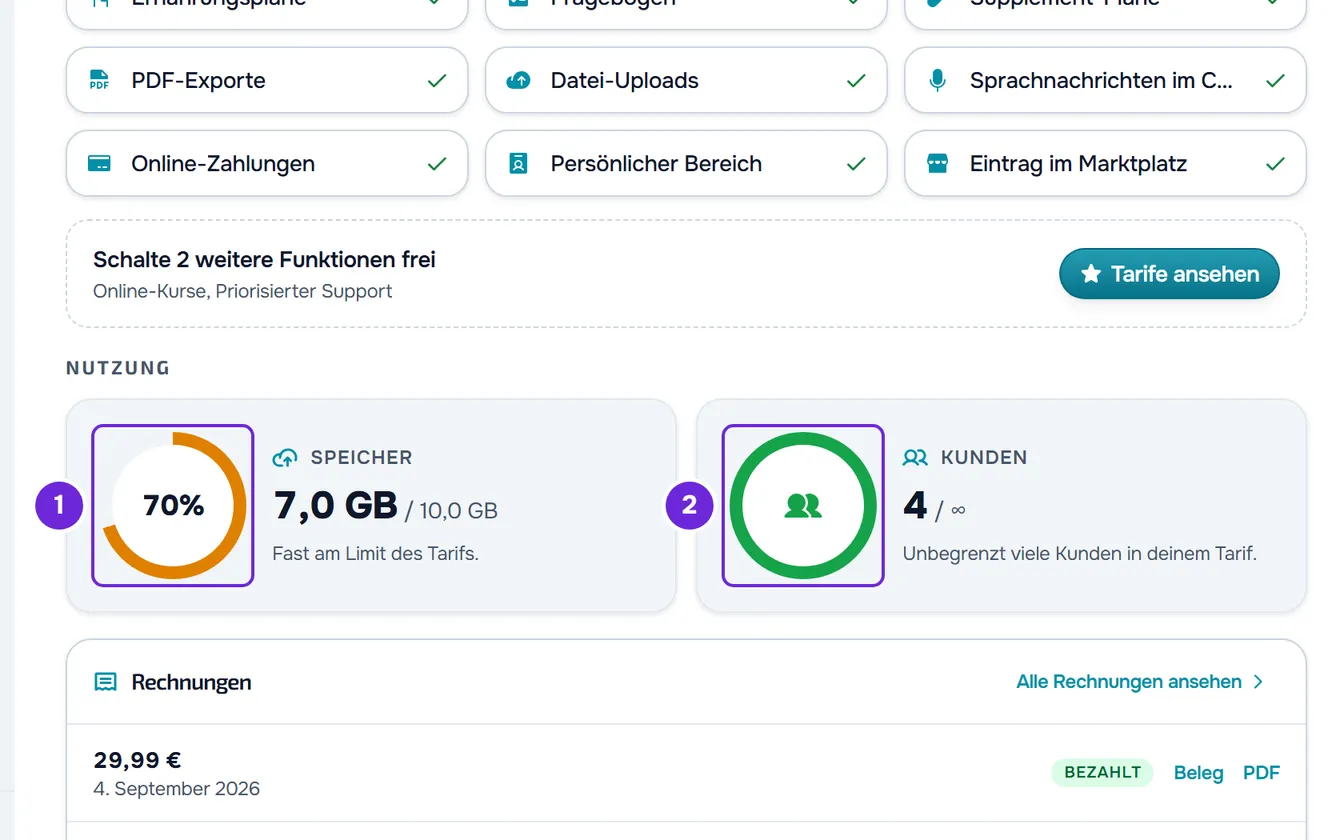Click the Rechnungen section title
1344x840 pixels.
point(191,682)
